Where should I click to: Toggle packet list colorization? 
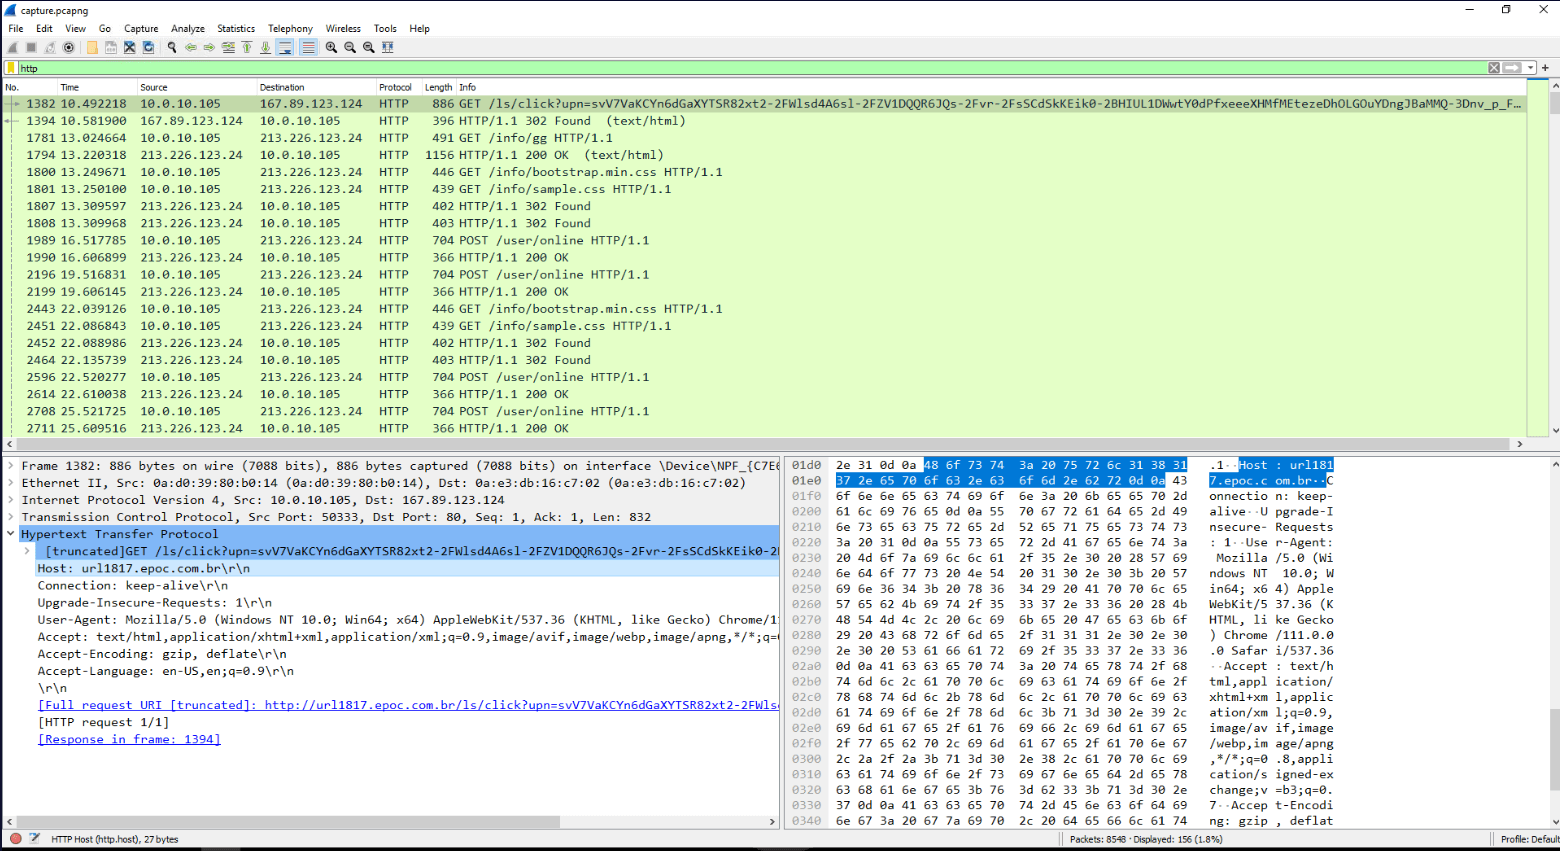pyautogui.click(x=308, y=47)
